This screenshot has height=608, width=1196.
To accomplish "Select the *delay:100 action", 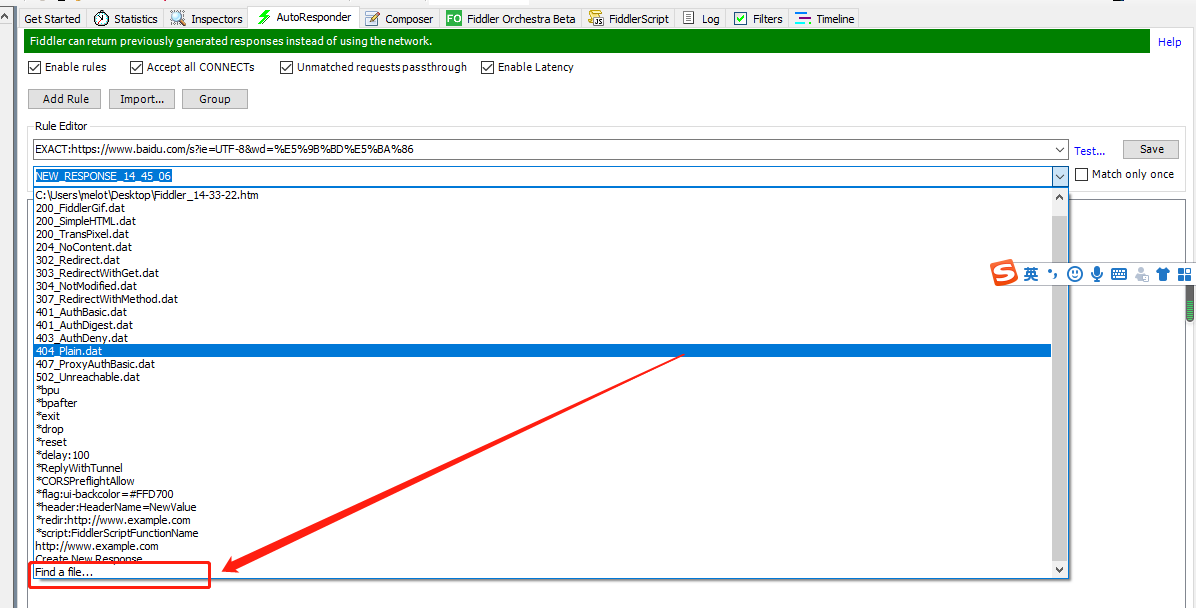I will (x=542, y=455).
